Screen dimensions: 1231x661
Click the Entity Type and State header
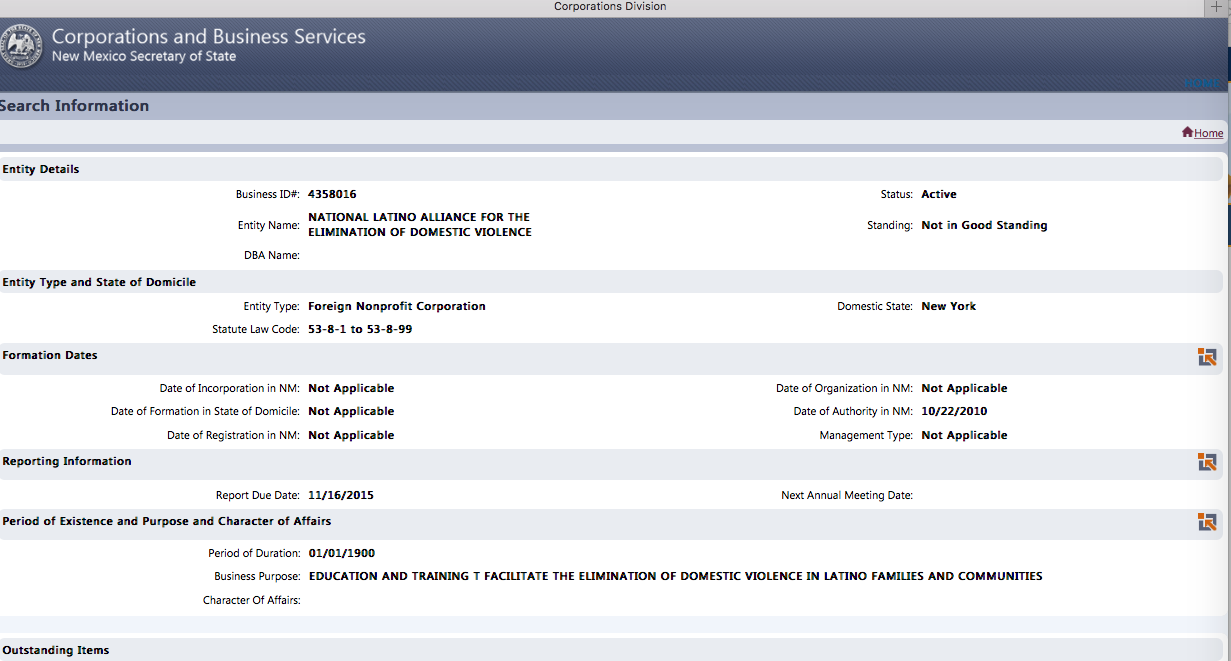[99, 282]
